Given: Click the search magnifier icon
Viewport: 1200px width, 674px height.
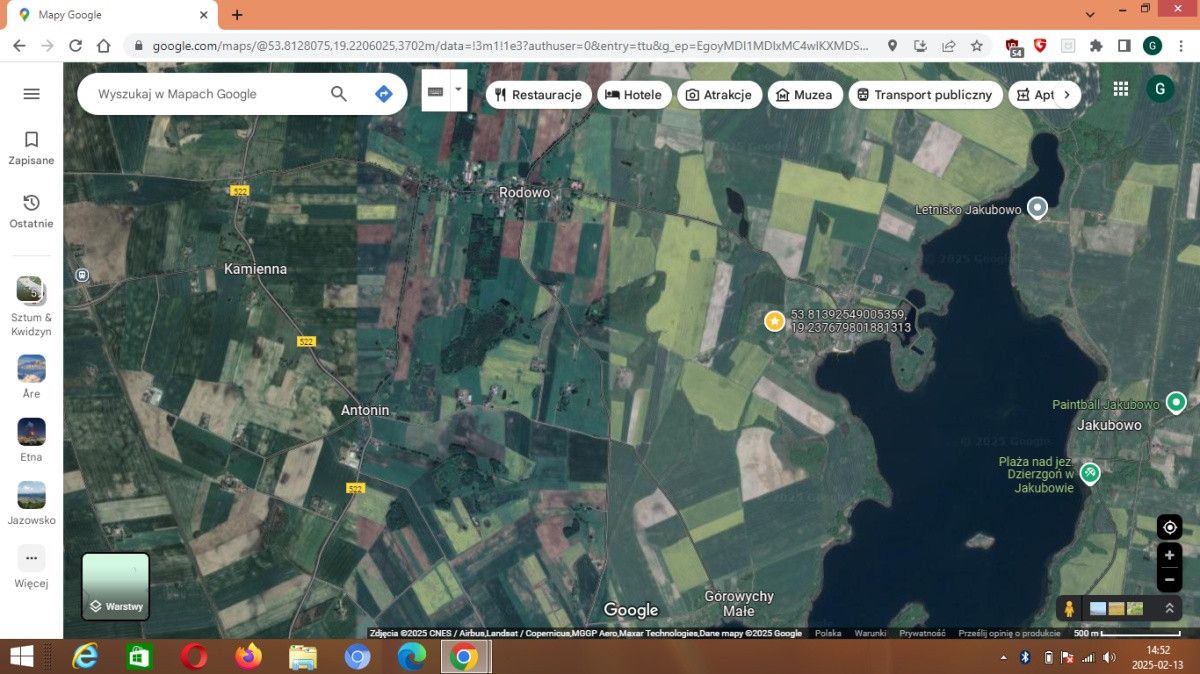Looking at the screenshot, I should pyautogui.click(x=339, y=94).
